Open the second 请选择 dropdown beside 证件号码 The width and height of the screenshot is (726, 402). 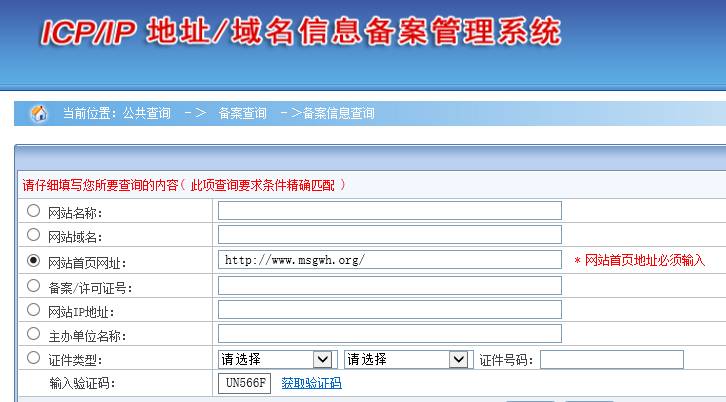(x=407, y=359)
